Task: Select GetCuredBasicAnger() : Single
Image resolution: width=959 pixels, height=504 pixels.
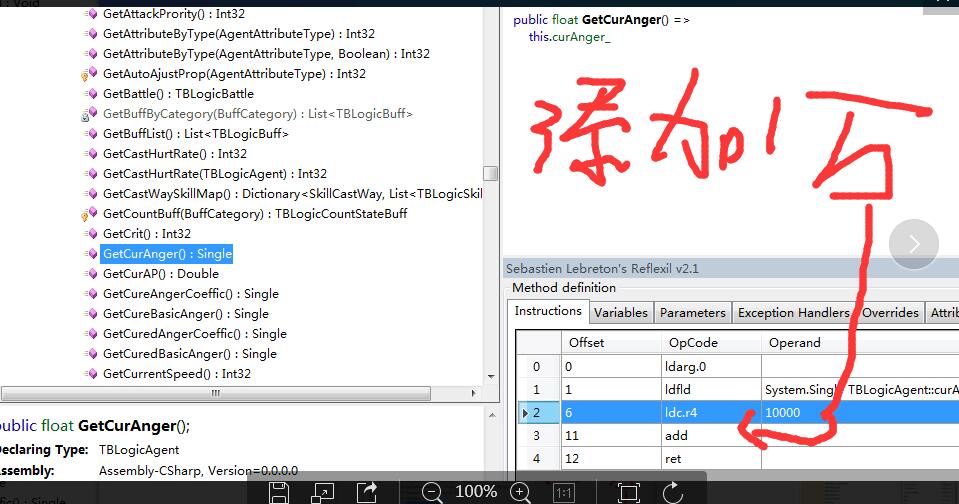Action: (190, 354)
